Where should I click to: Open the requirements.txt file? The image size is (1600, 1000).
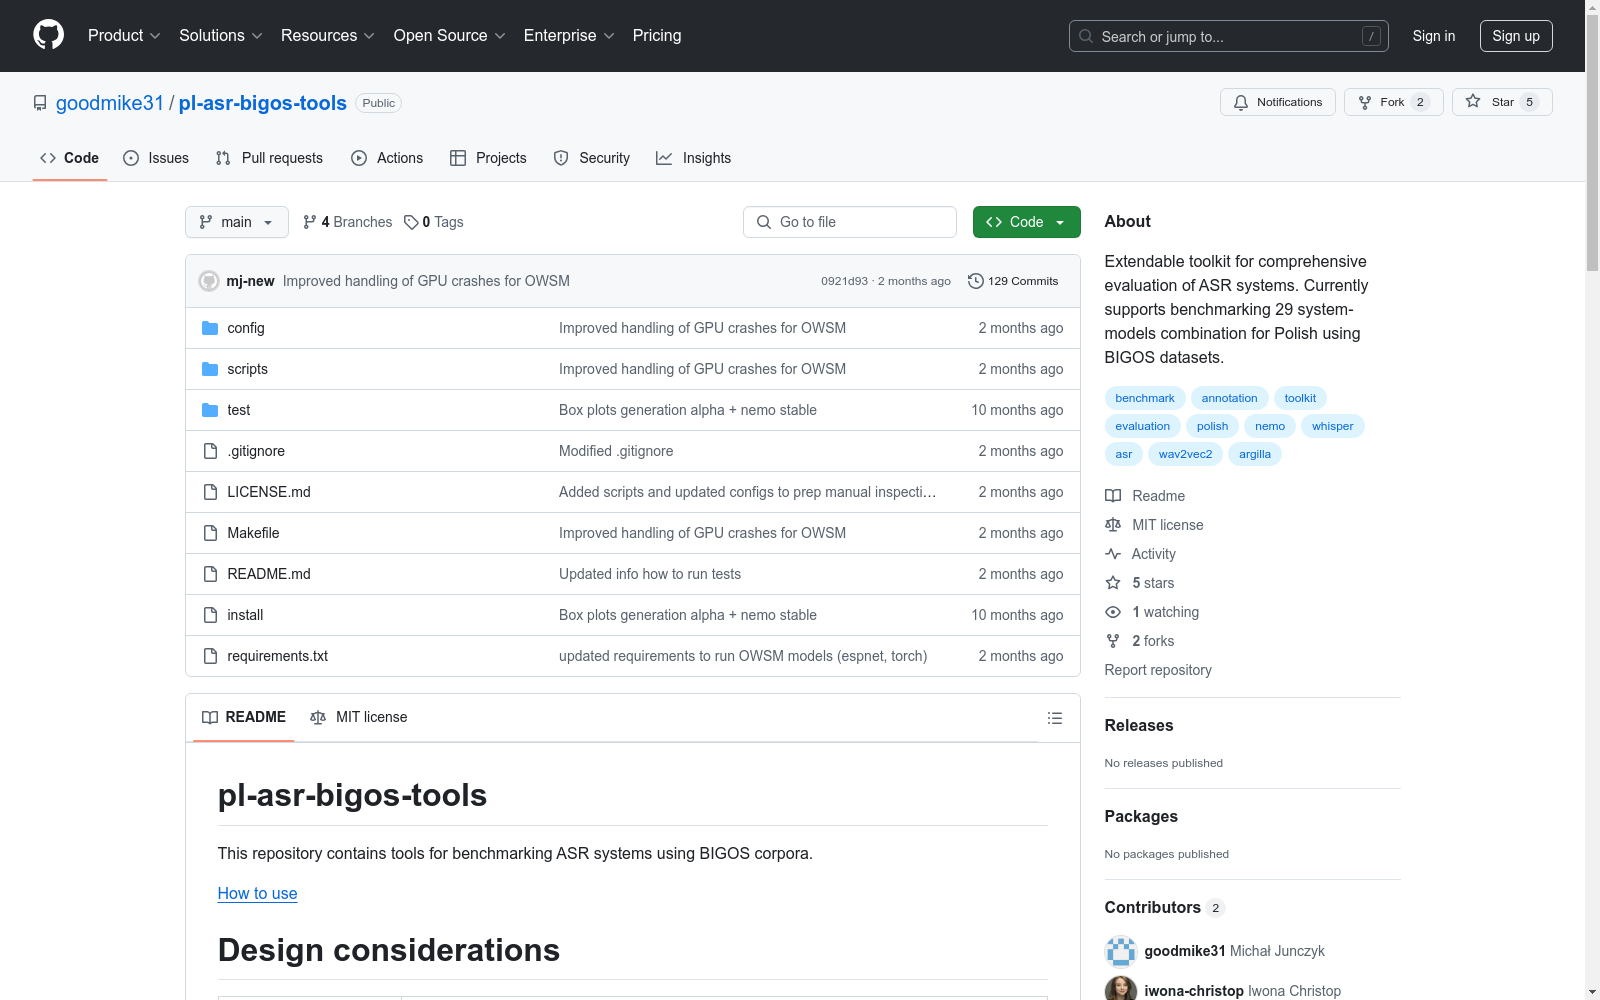[278, 656]
